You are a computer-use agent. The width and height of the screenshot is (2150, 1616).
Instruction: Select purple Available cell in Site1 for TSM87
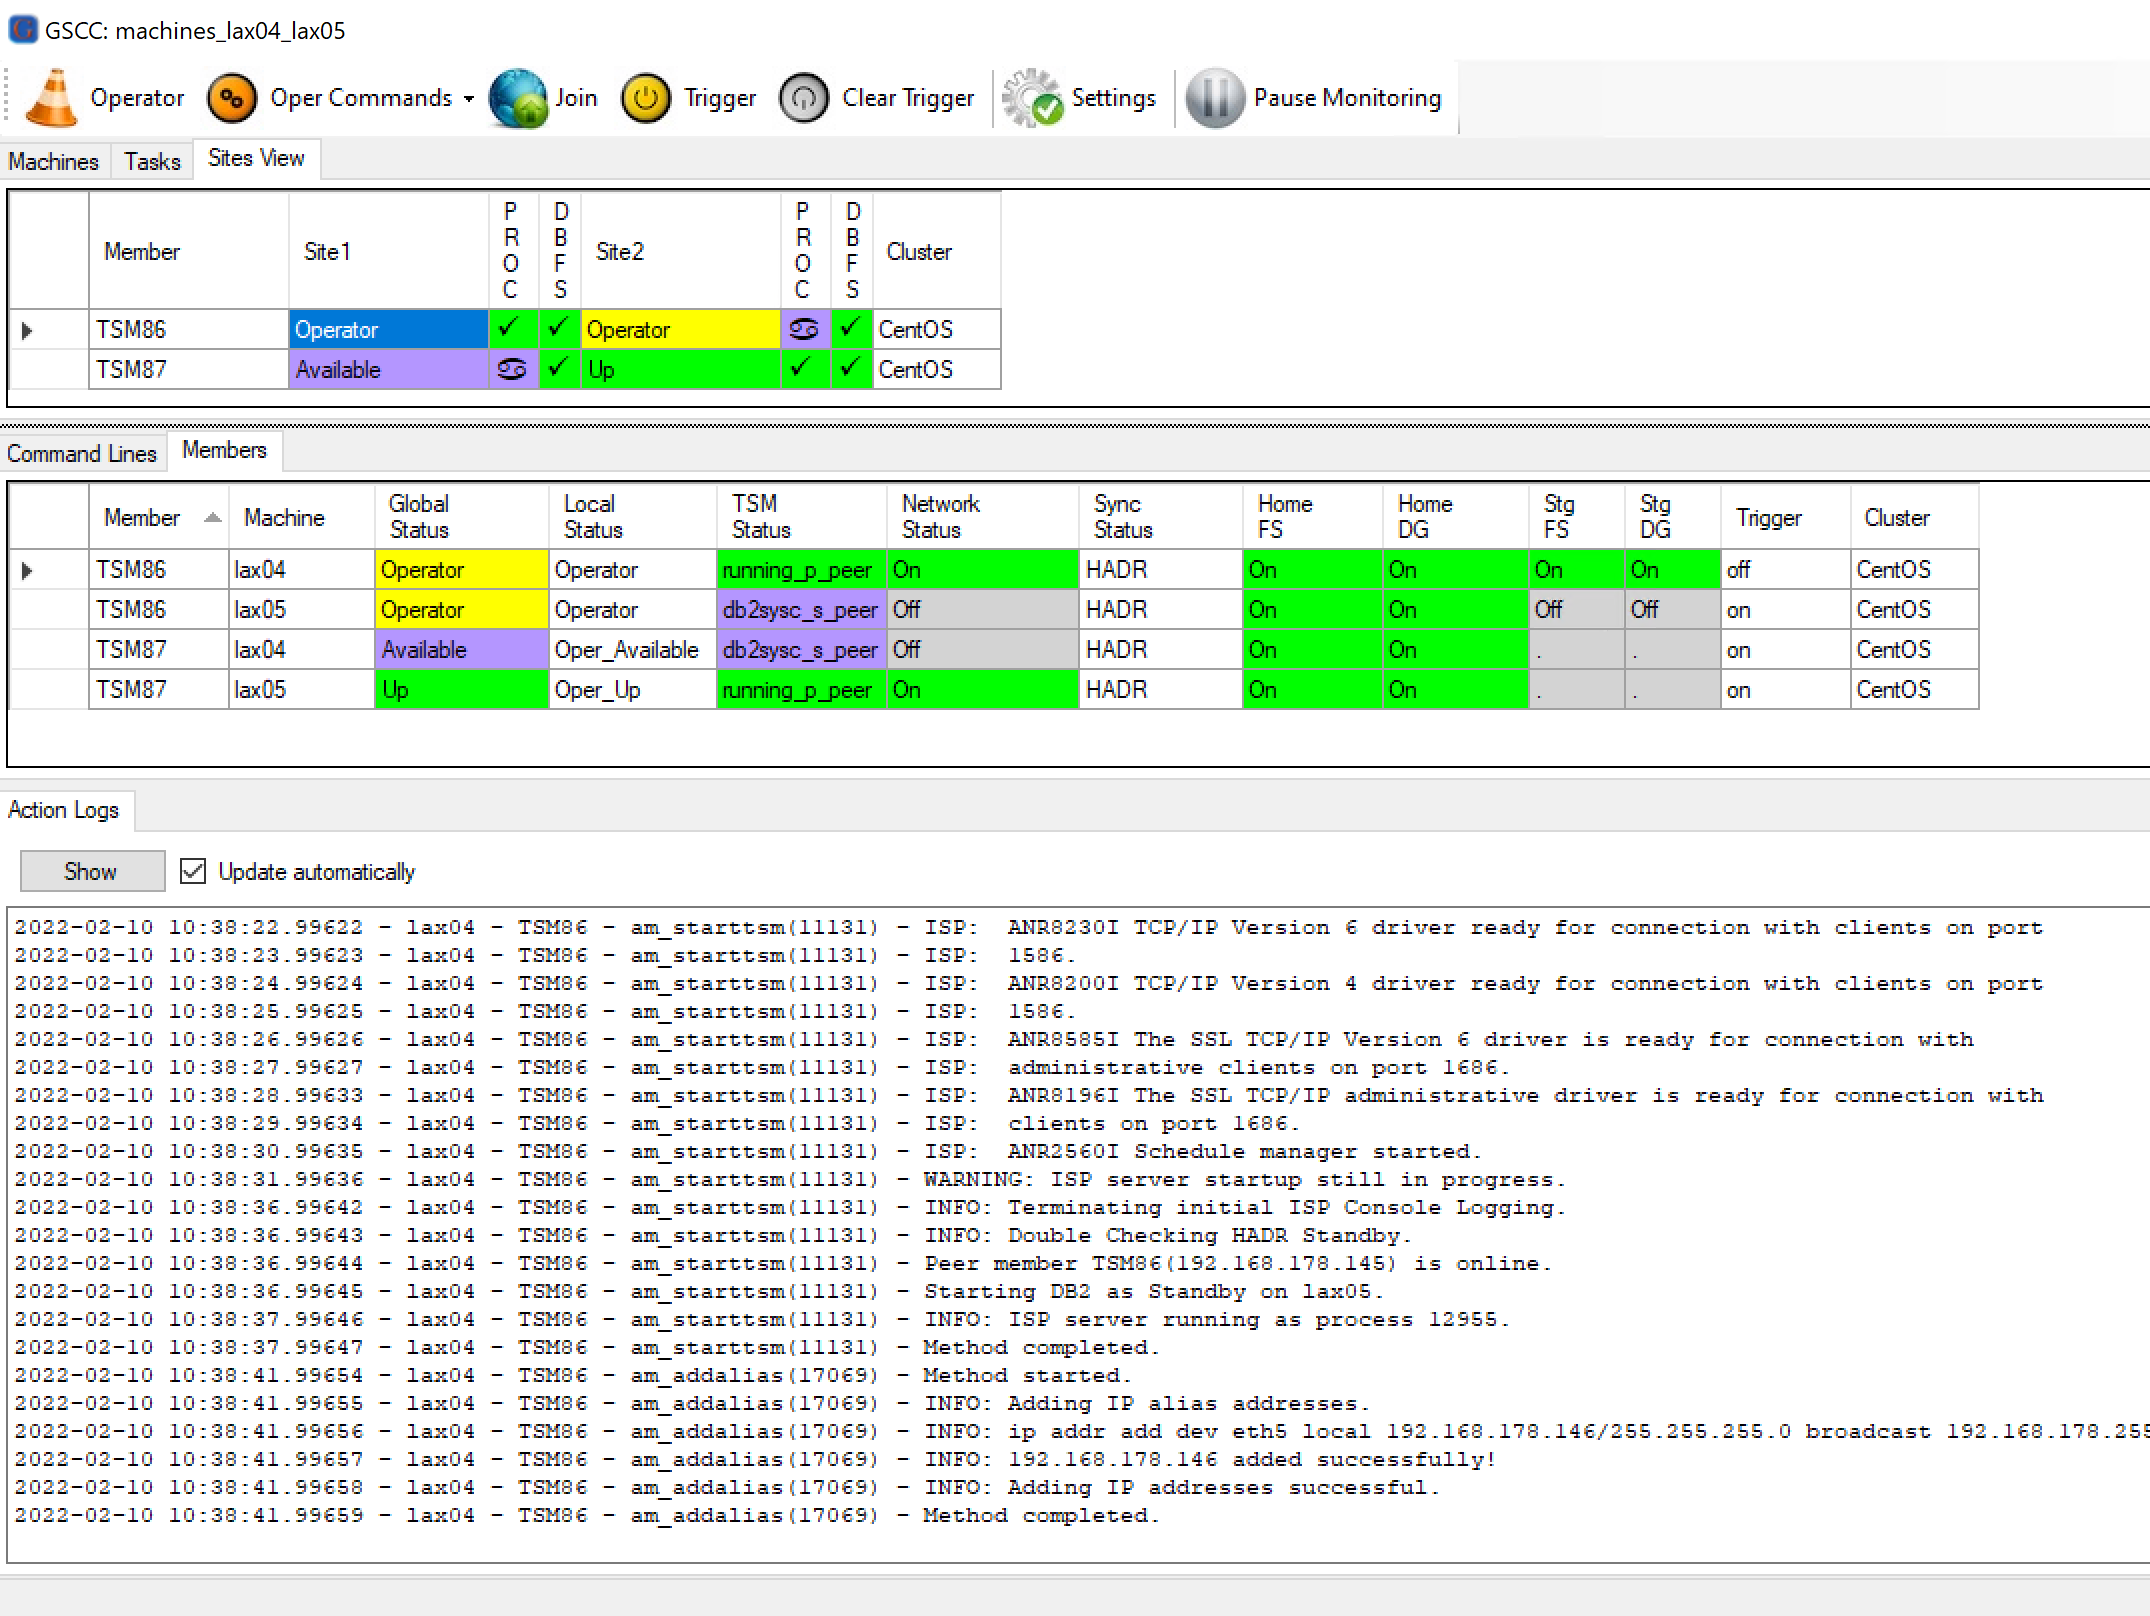pyautogui.click(x=388, y=369)
